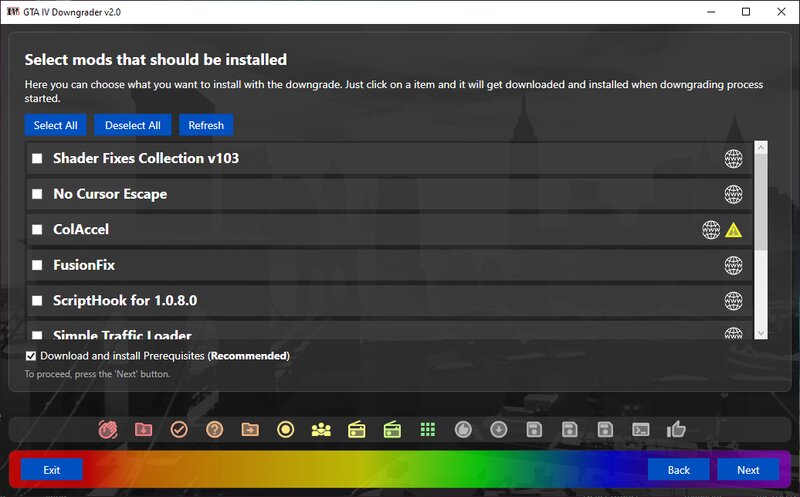This screenshot has width=800, height=497.
Task: Tick the ColAccel checkbox
Action: (37, 230)
